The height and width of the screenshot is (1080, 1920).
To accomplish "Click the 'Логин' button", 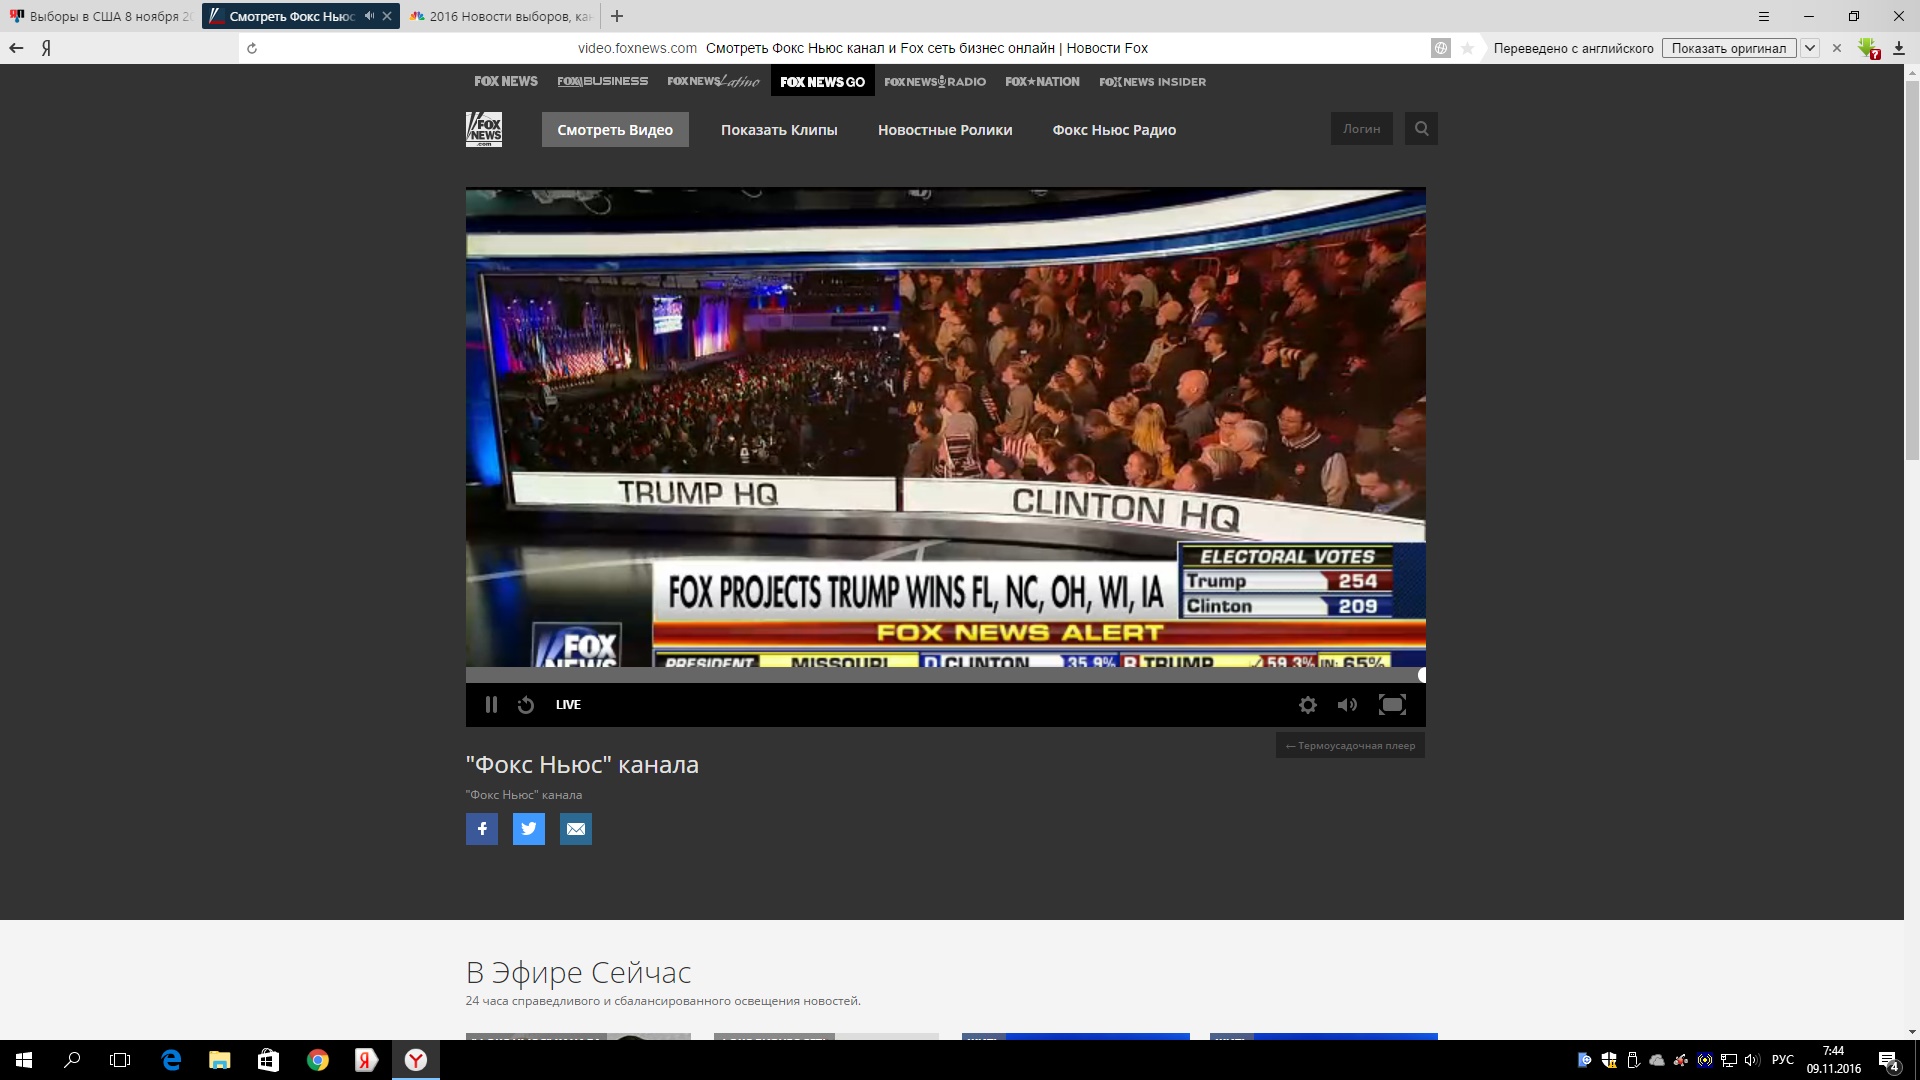I will coord(1361,129).
